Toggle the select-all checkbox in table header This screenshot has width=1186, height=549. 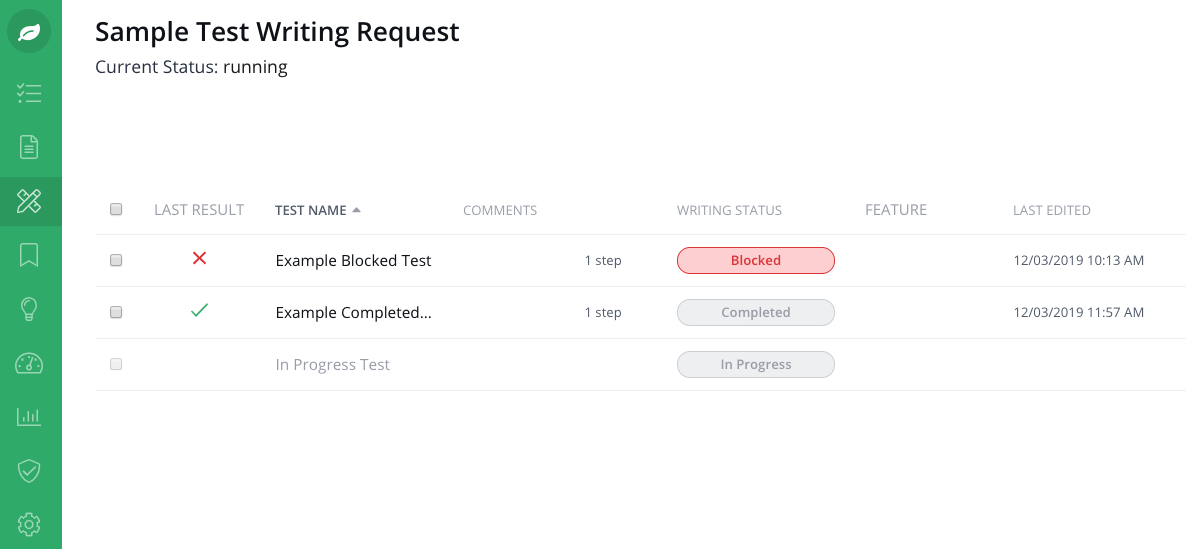(116, 209)
